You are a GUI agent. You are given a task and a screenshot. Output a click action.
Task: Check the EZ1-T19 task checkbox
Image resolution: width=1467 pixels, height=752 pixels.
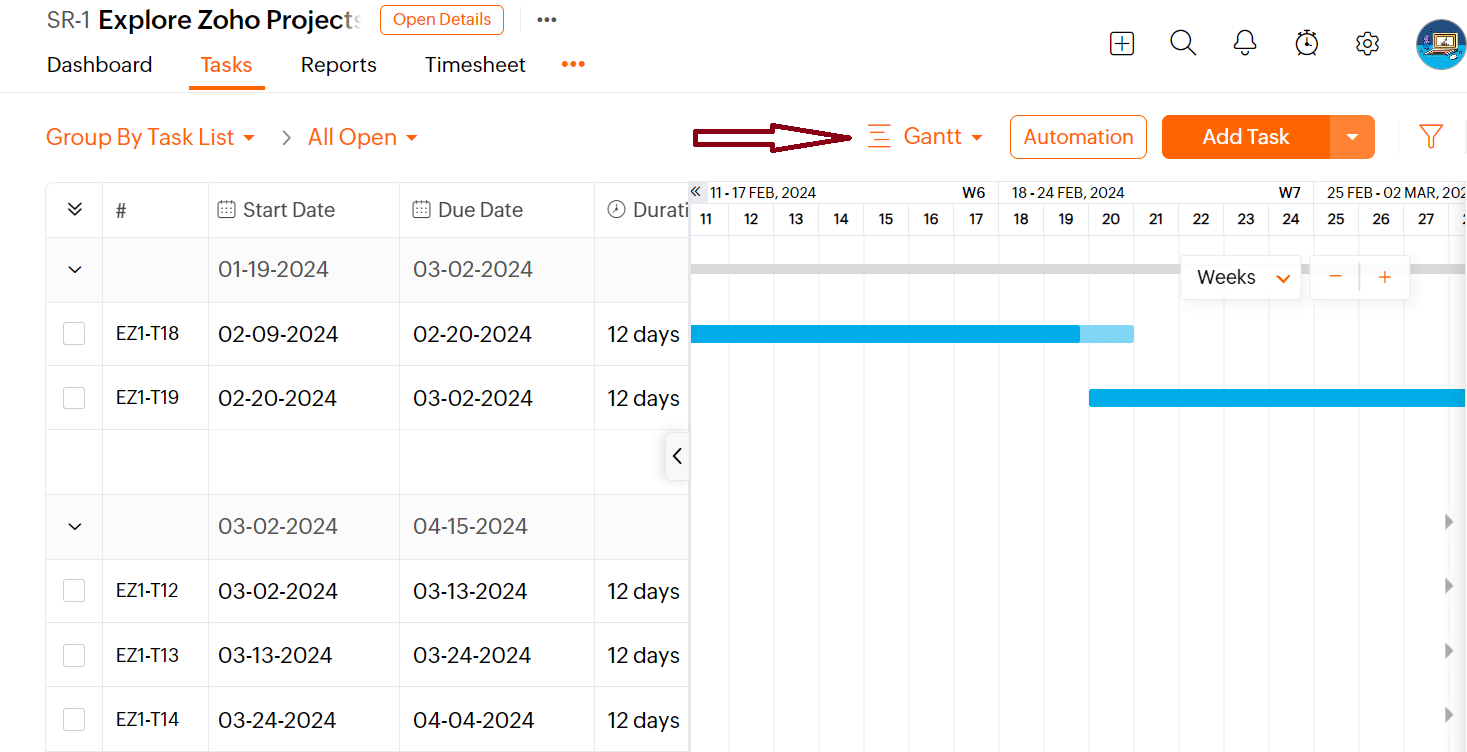pyautogui.click(x=74, y=398)
